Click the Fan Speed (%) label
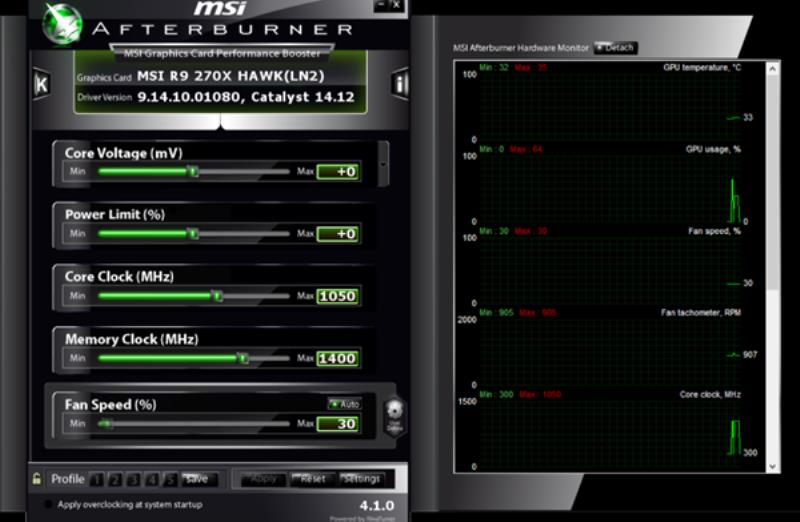This screenshot has height=522, width=800. (111, 405)
